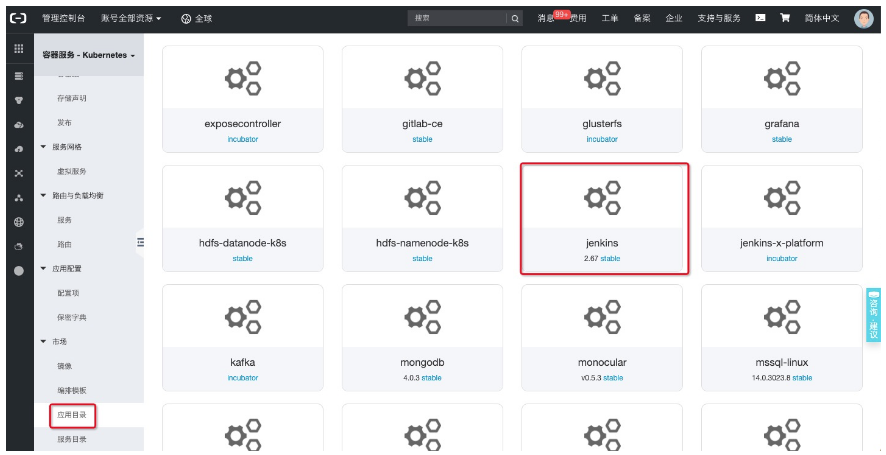Click the search magnifier icon
This screenshot has width=886, height=455.
515,18
